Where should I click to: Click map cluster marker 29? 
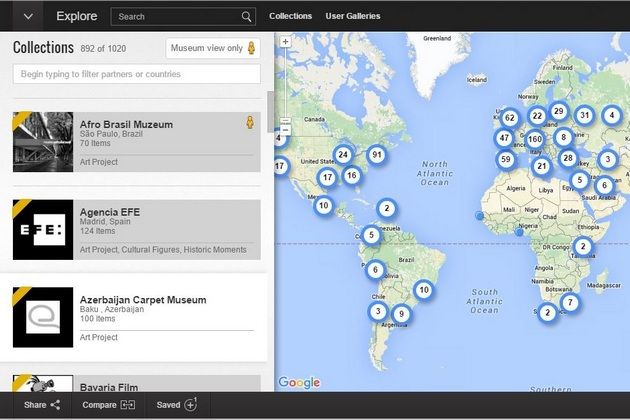[x=558, y=111]
